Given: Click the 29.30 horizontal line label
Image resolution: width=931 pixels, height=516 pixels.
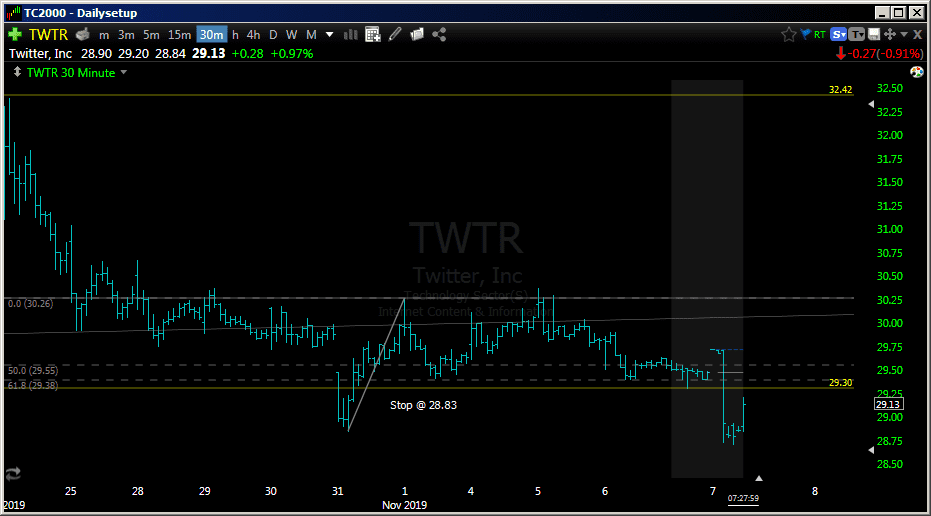Looking at the screenshot, I should click(840, 382).
